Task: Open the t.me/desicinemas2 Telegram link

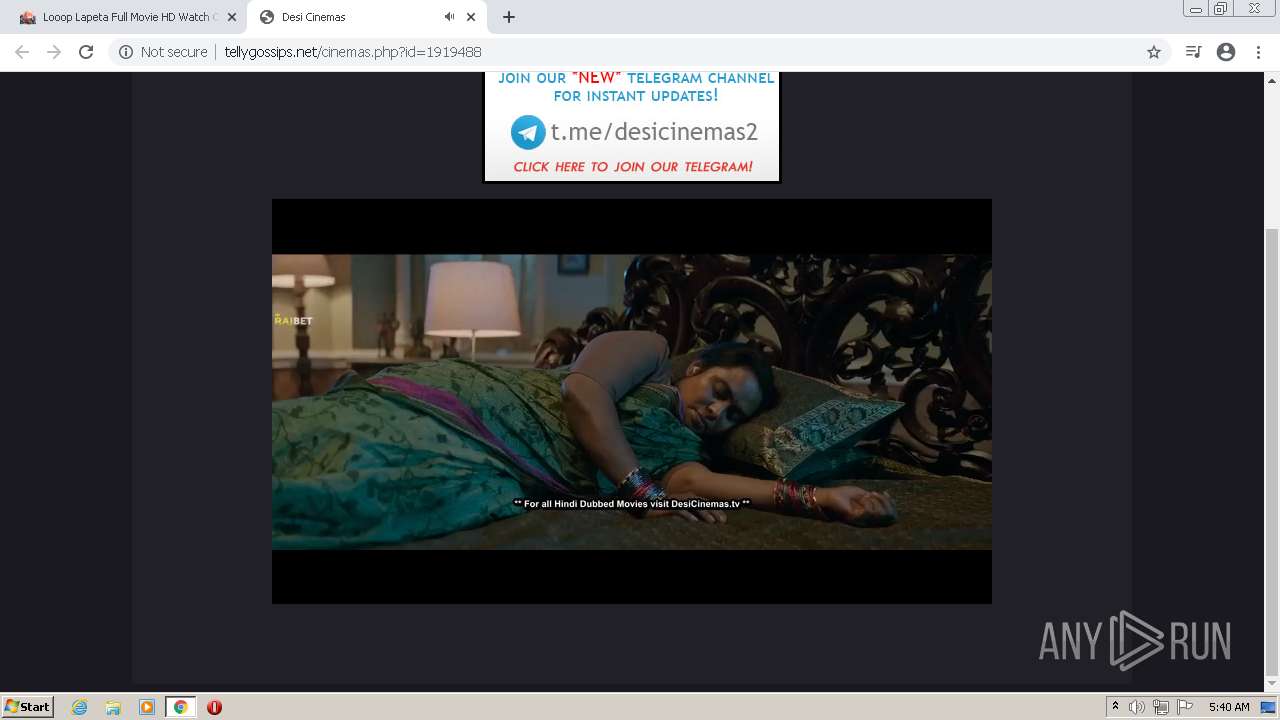Action: point(654,131)
